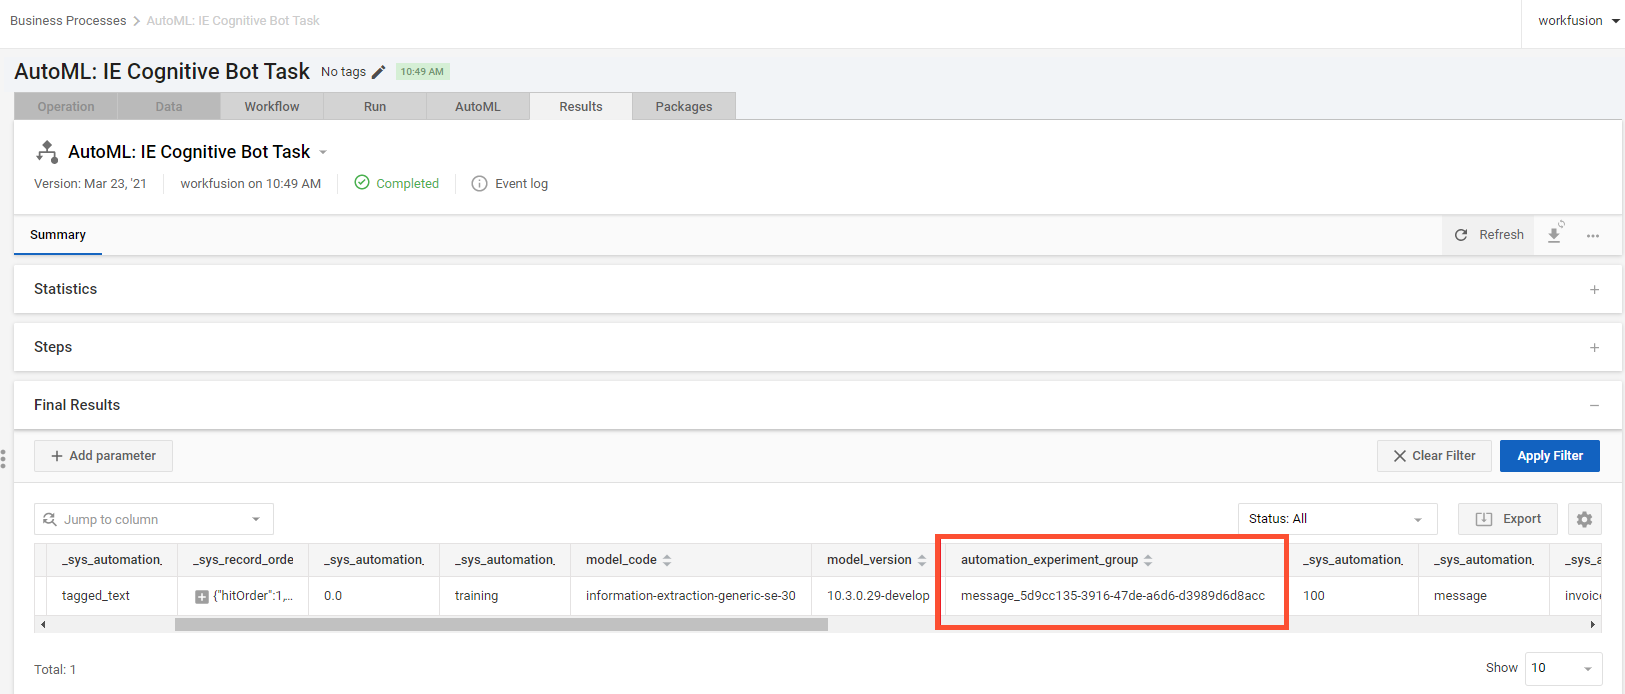Expand the Steps section
This screenshot has width=1625, height=694.
(1594, 347)
